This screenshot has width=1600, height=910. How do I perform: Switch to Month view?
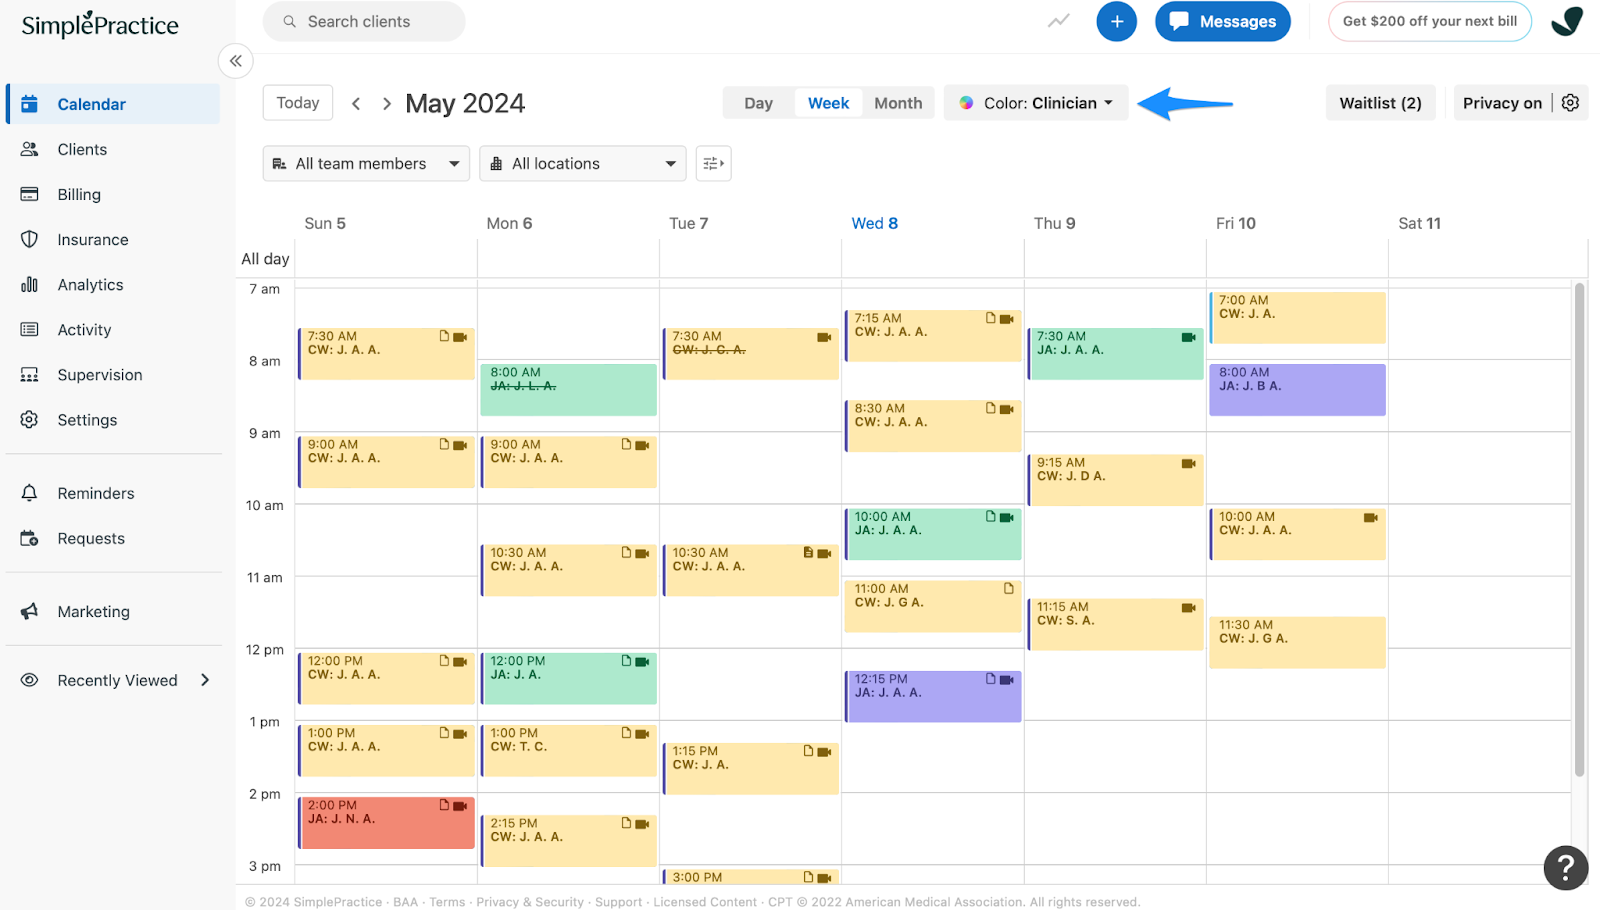[897, 102]
